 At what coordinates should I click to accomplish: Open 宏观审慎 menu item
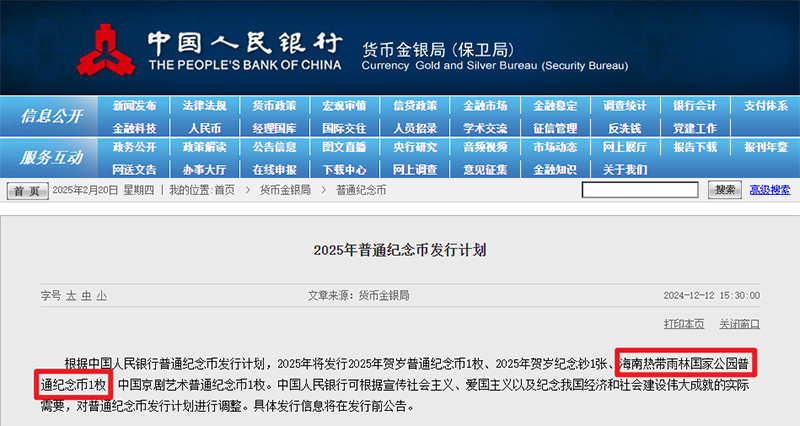point(344,106)
